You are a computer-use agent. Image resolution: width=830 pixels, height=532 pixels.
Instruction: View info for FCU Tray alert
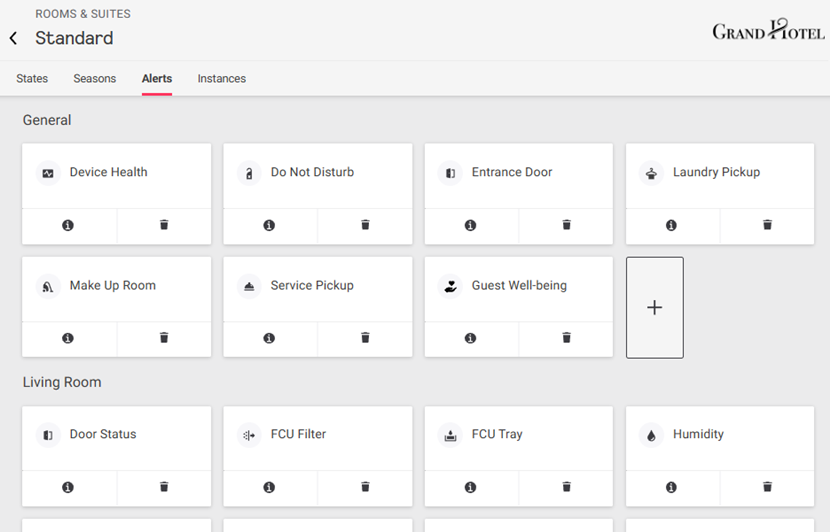click(x=470, y=487)
